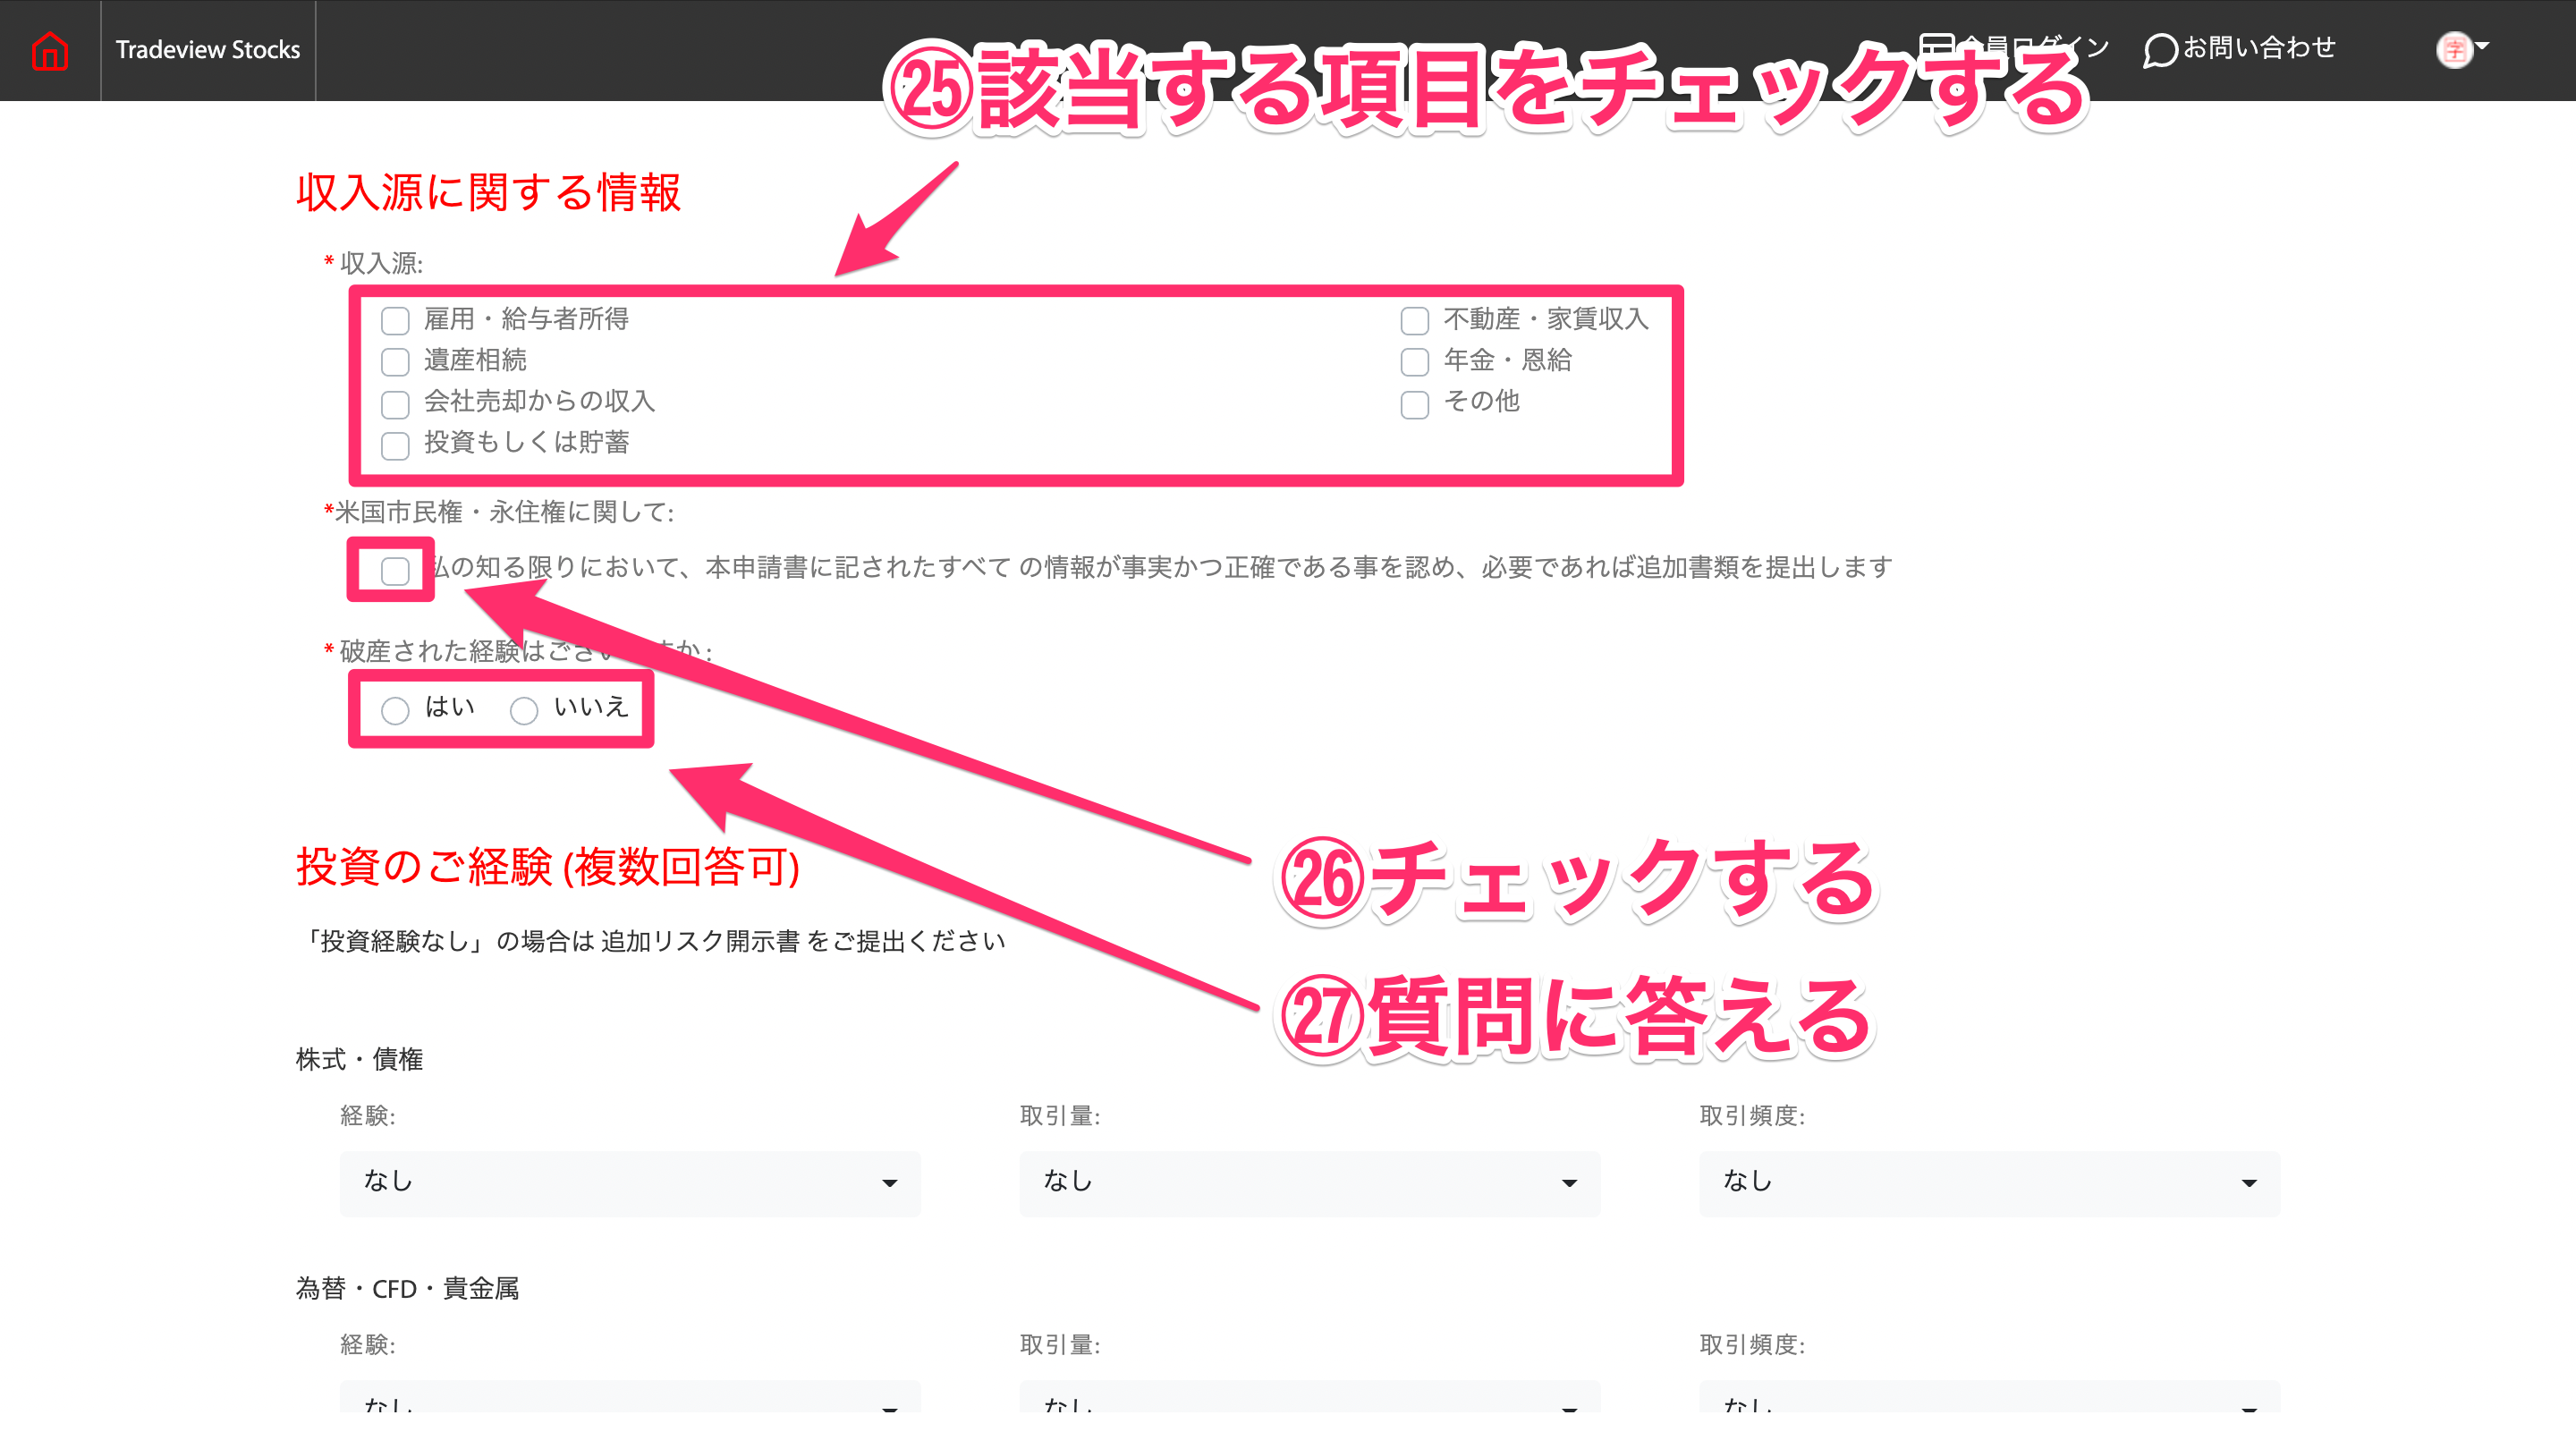Open 為替・CFD・貴金属 取引量 dropdown
2576x1449 pixels.
[x=1310, y=1397]
